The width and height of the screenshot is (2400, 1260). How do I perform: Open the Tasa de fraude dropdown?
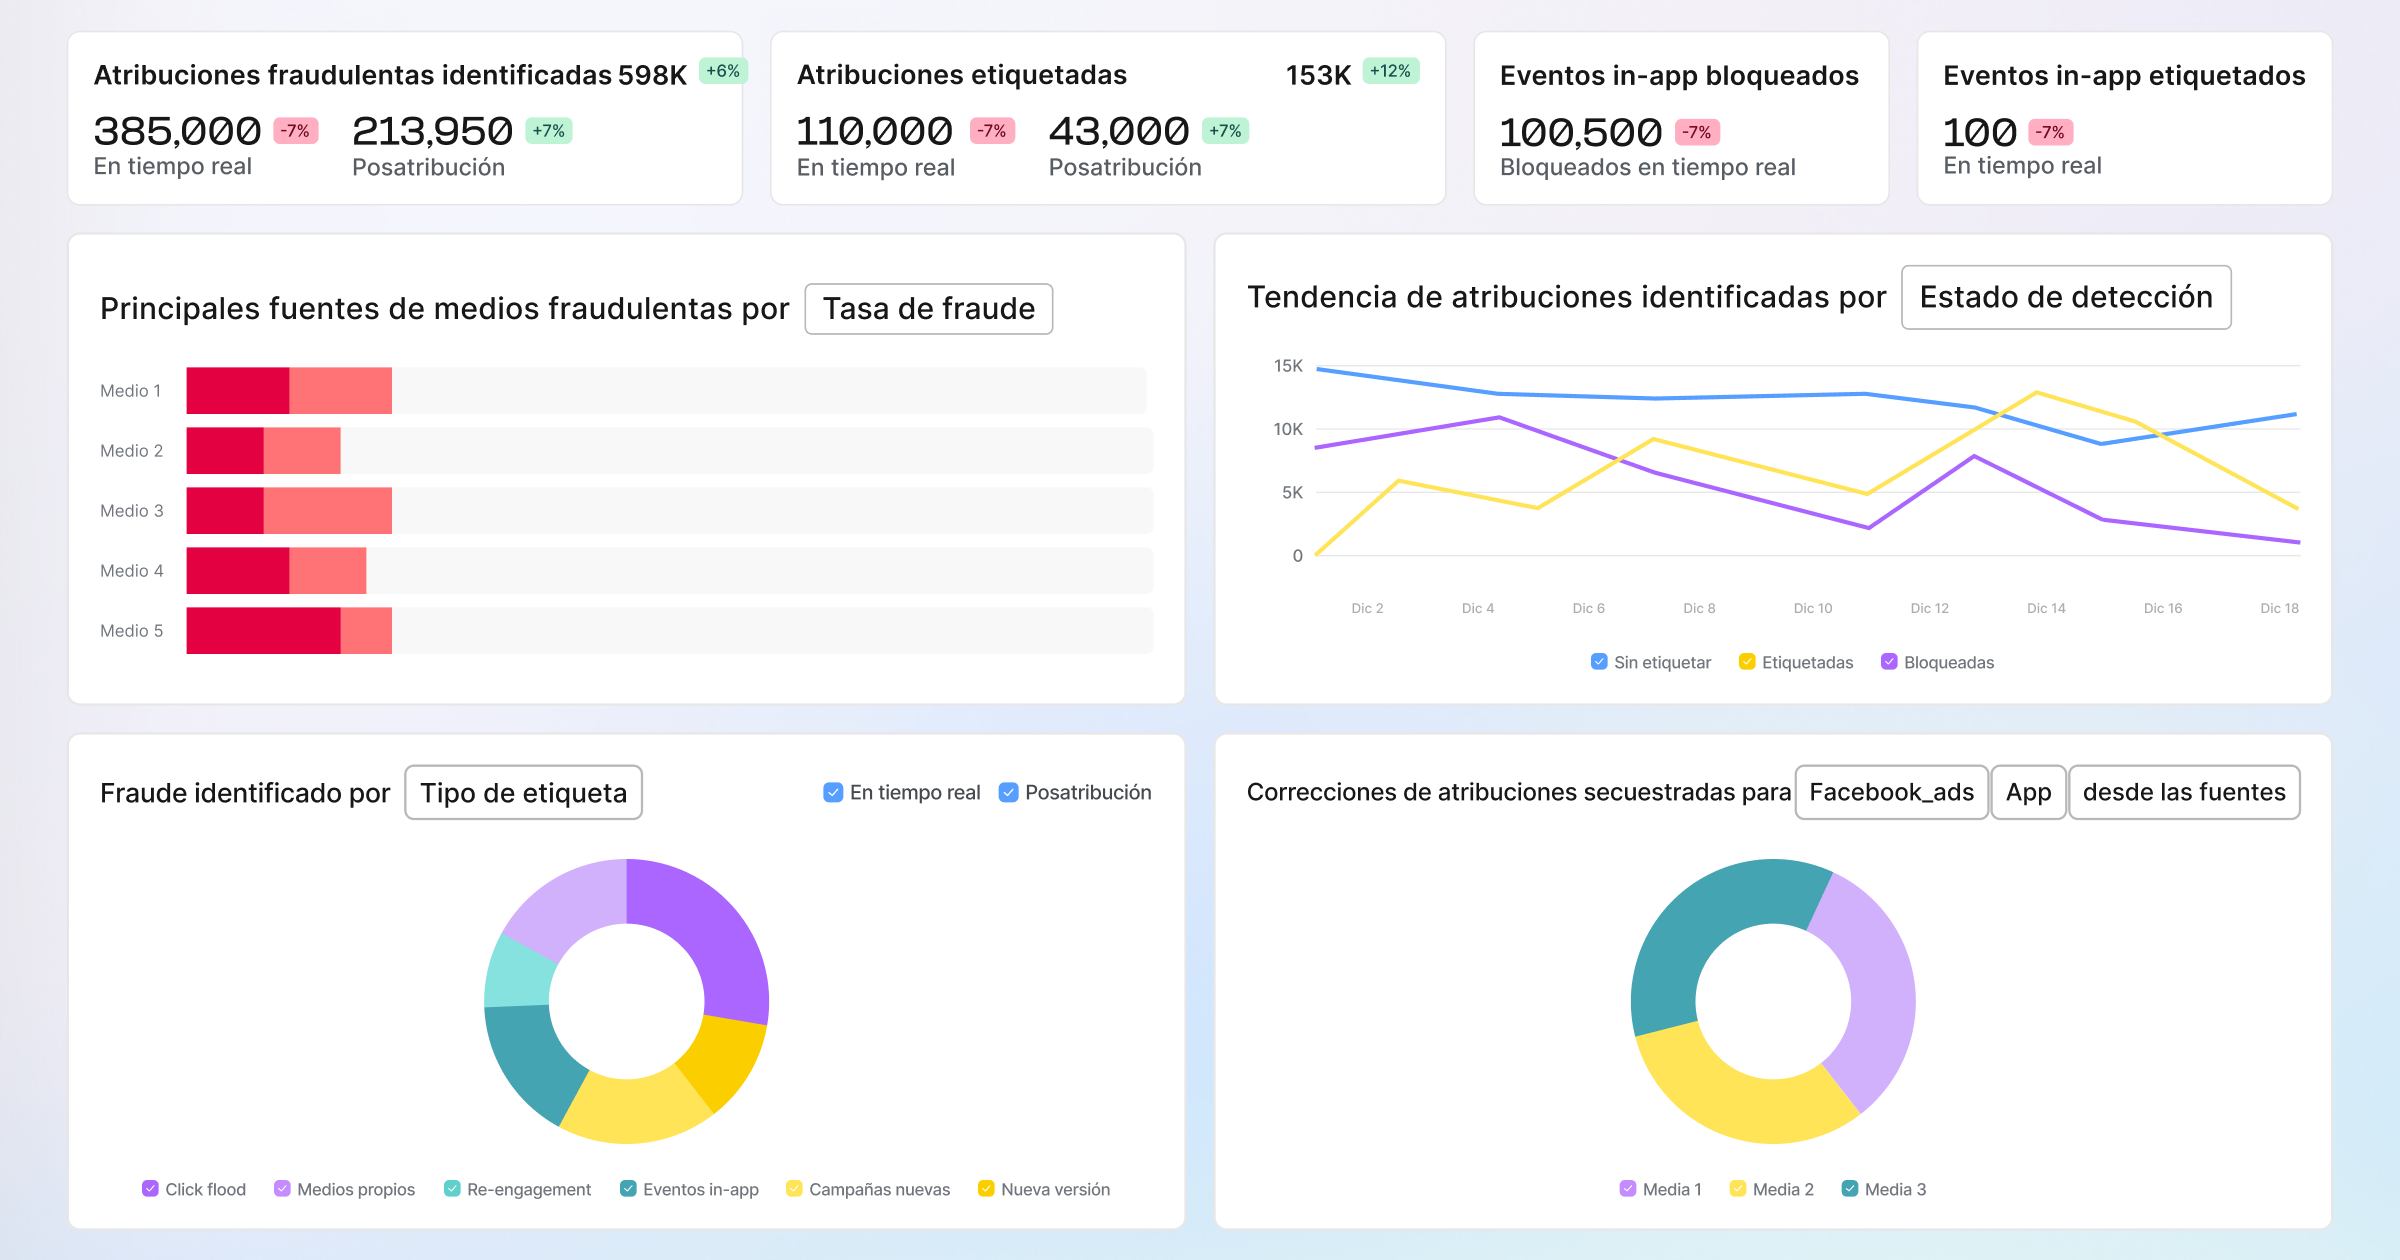[928, 309]
